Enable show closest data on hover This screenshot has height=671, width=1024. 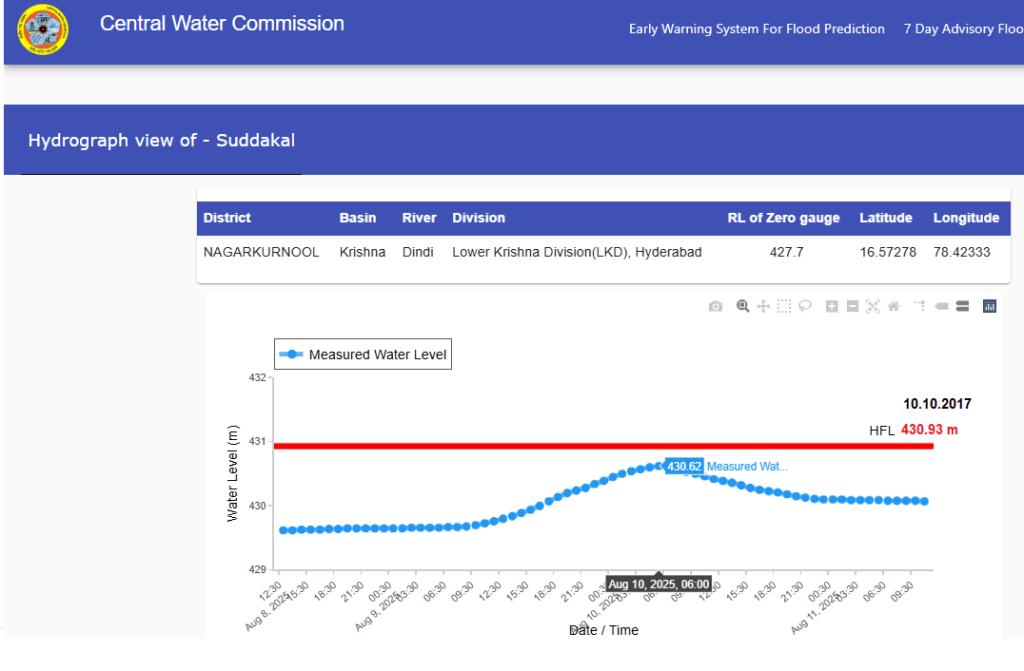tap(941, 306)
